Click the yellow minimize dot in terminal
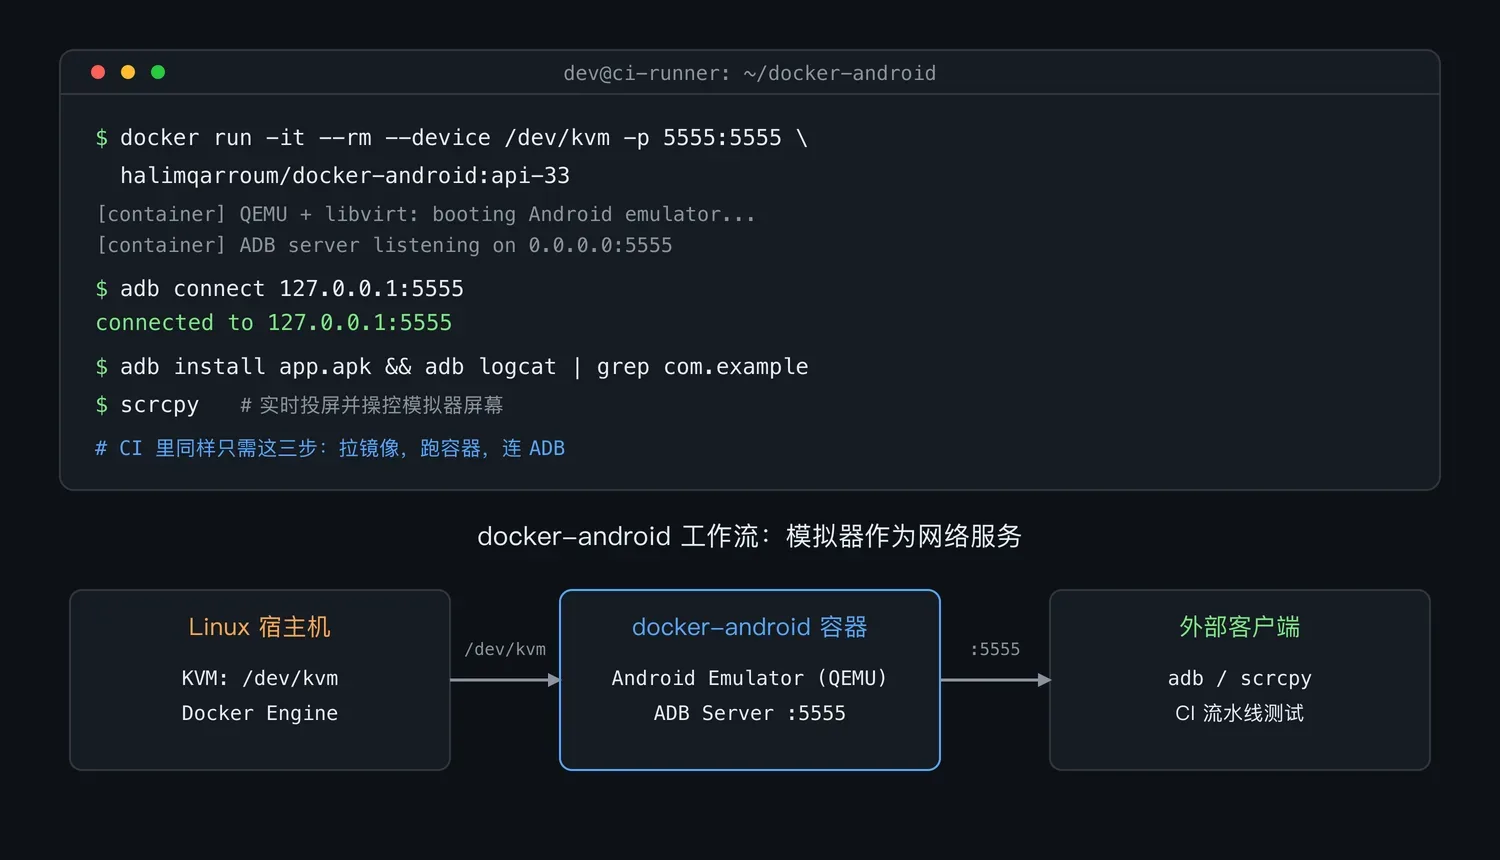1500x860 pixels. pos(128,72)
